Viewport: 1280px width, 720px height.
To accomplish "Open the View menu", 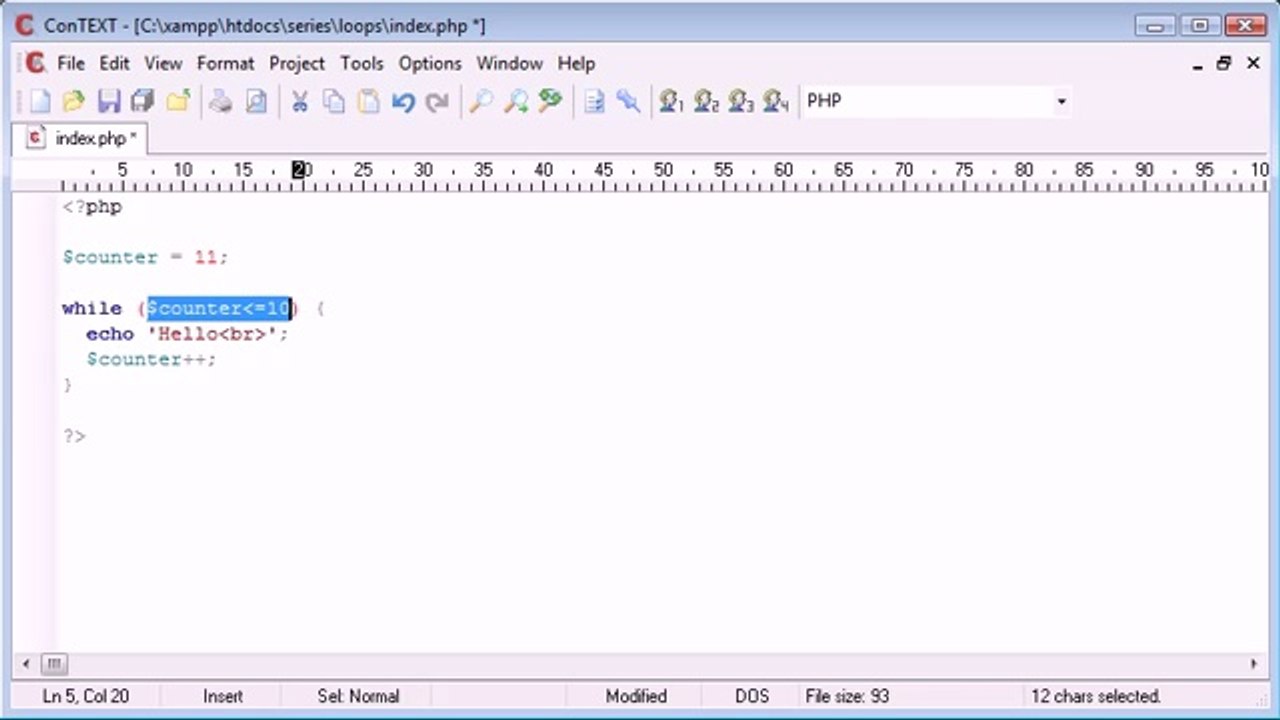I will click(x=163, y=63).
